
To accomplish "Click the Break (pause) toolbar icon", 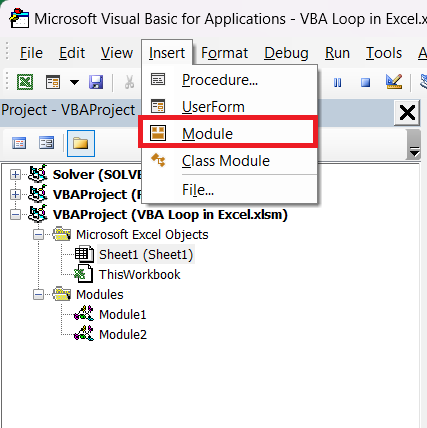I will point(337,82).
